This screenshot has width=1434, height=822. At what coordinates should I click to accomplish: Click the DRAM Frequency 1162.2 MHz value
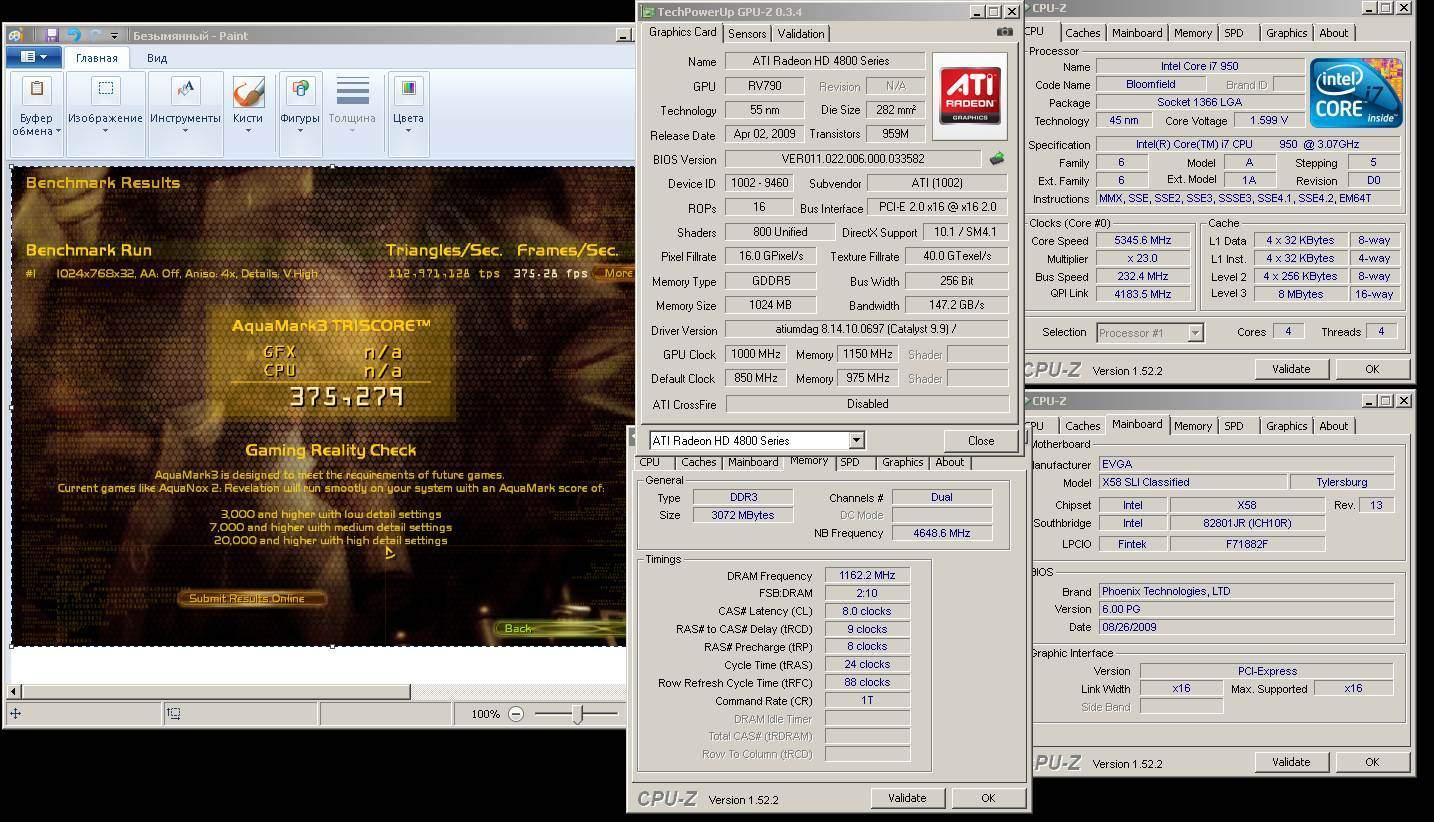[867, 576]
